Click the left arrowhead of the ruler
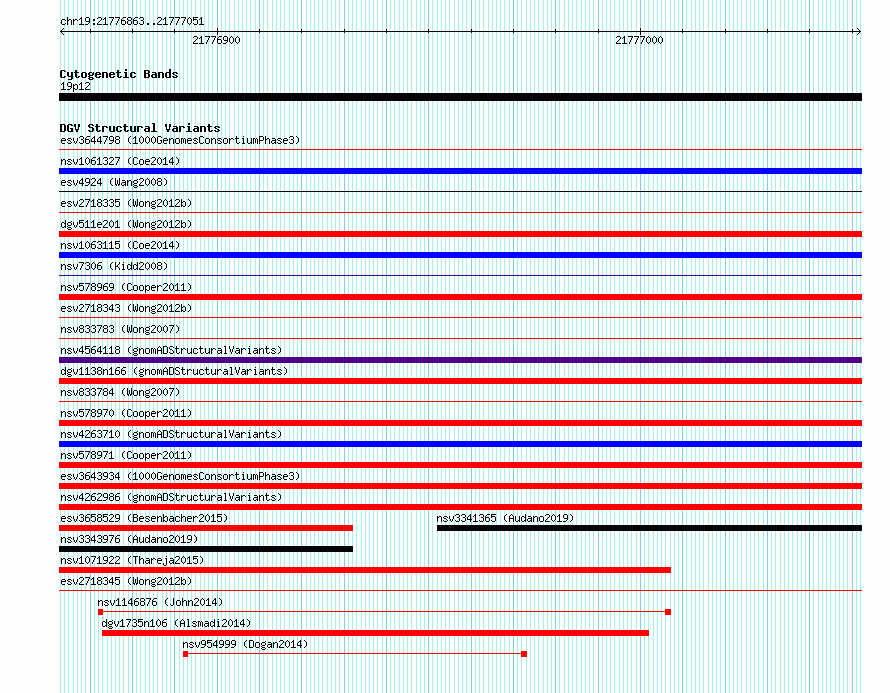This screenshot has height=693, width=890. coord(62,32)
